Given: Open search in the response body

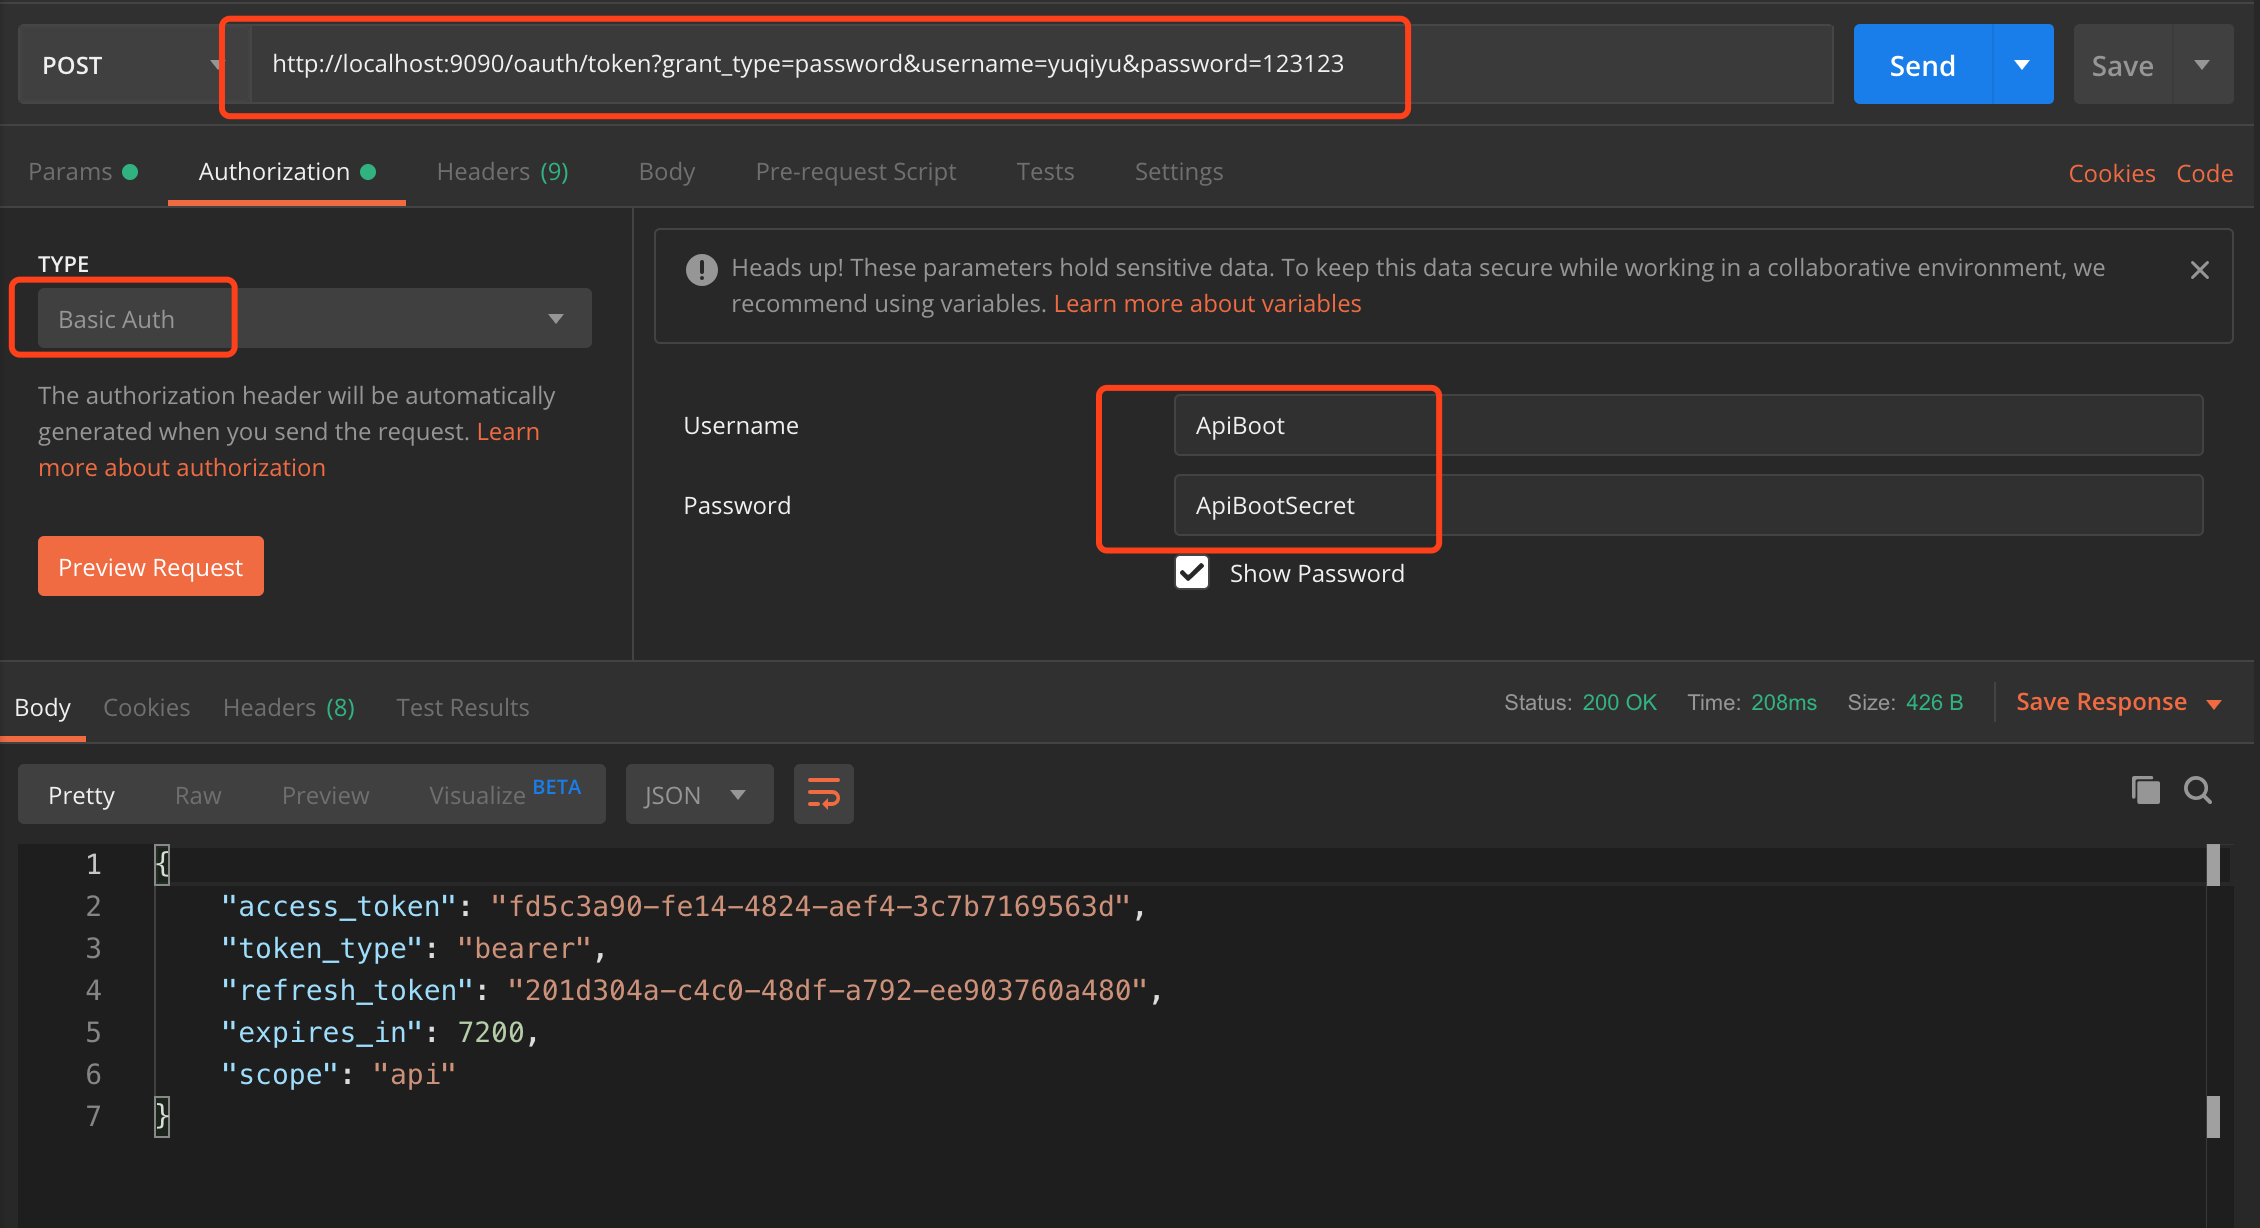Looking at the screenshot, I should [x=2198, y=790].
